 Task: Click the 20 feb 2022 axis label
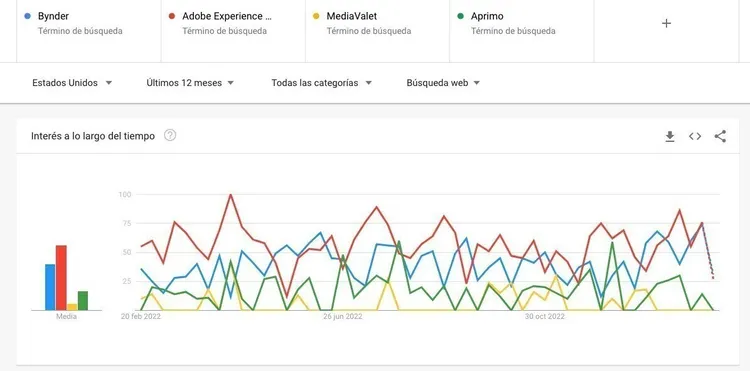point(141,316)
